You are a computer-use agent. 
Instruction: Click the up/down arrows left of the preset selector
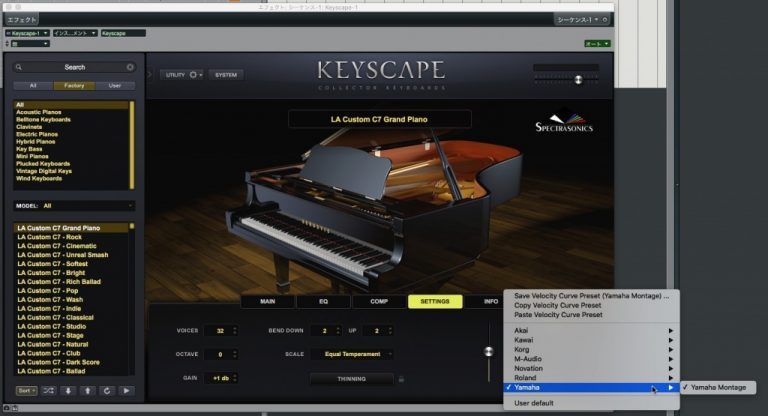coord(7,44)
